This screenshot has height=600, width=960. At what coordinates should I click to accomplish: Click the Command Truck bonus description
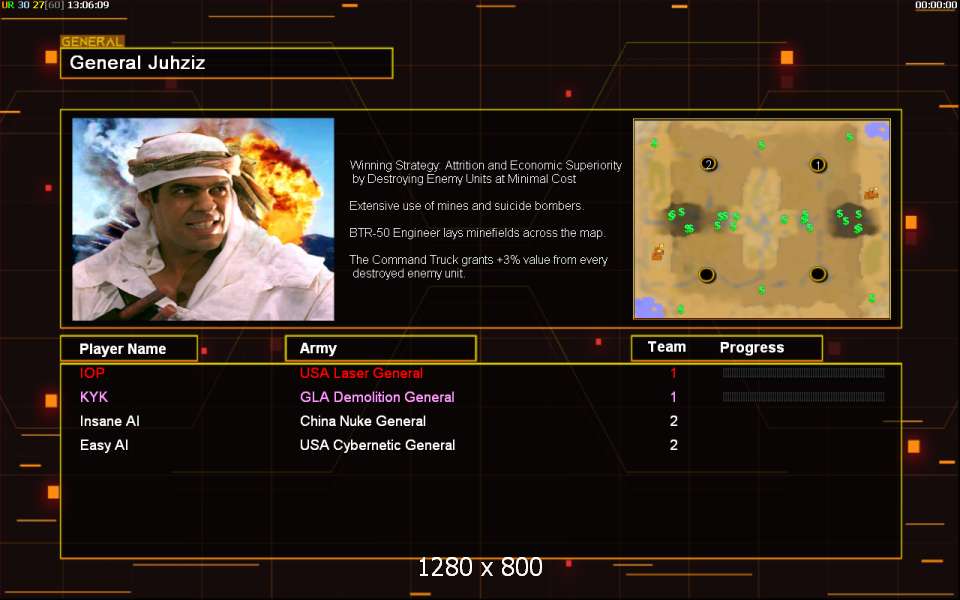478,266
